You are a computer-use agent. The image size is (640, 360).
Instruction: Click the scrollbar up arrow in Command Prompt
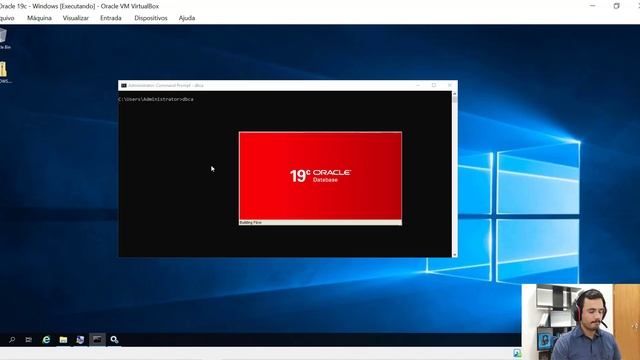[x=455, y=94]
